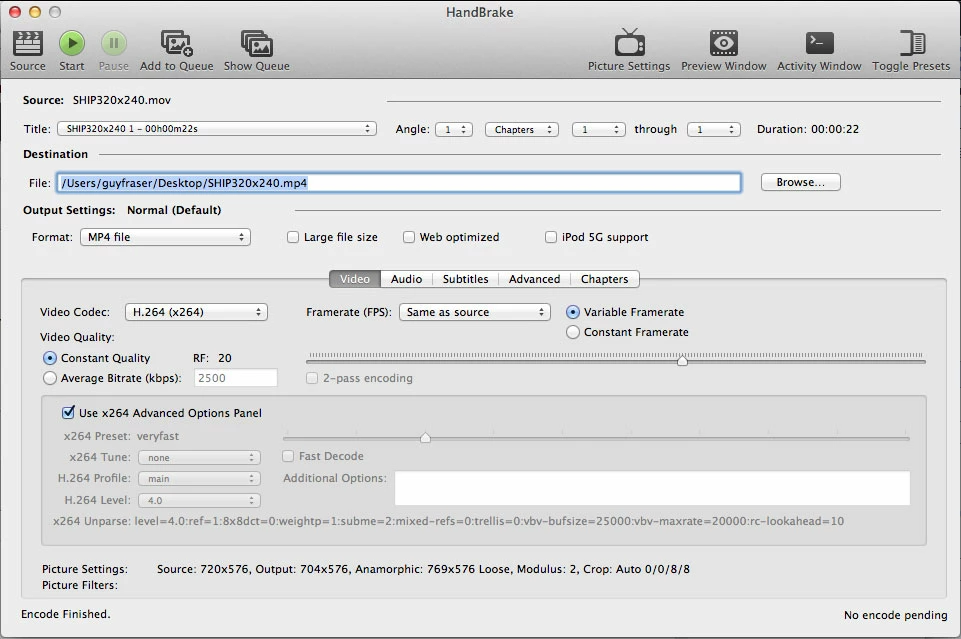961x639 pixels.
Task: Select Average Bitrate (kbps) radio button
Action: click(x=50, y=378)
